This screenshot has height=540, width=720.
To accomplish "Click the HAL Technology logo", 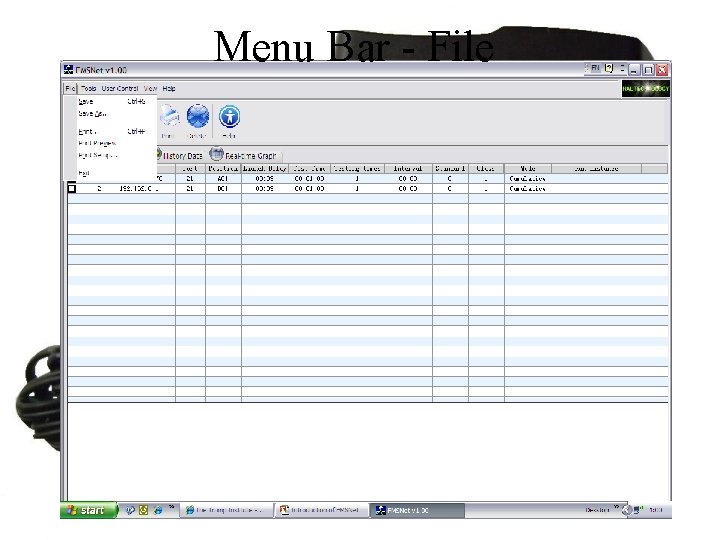I will coord(646,89).
